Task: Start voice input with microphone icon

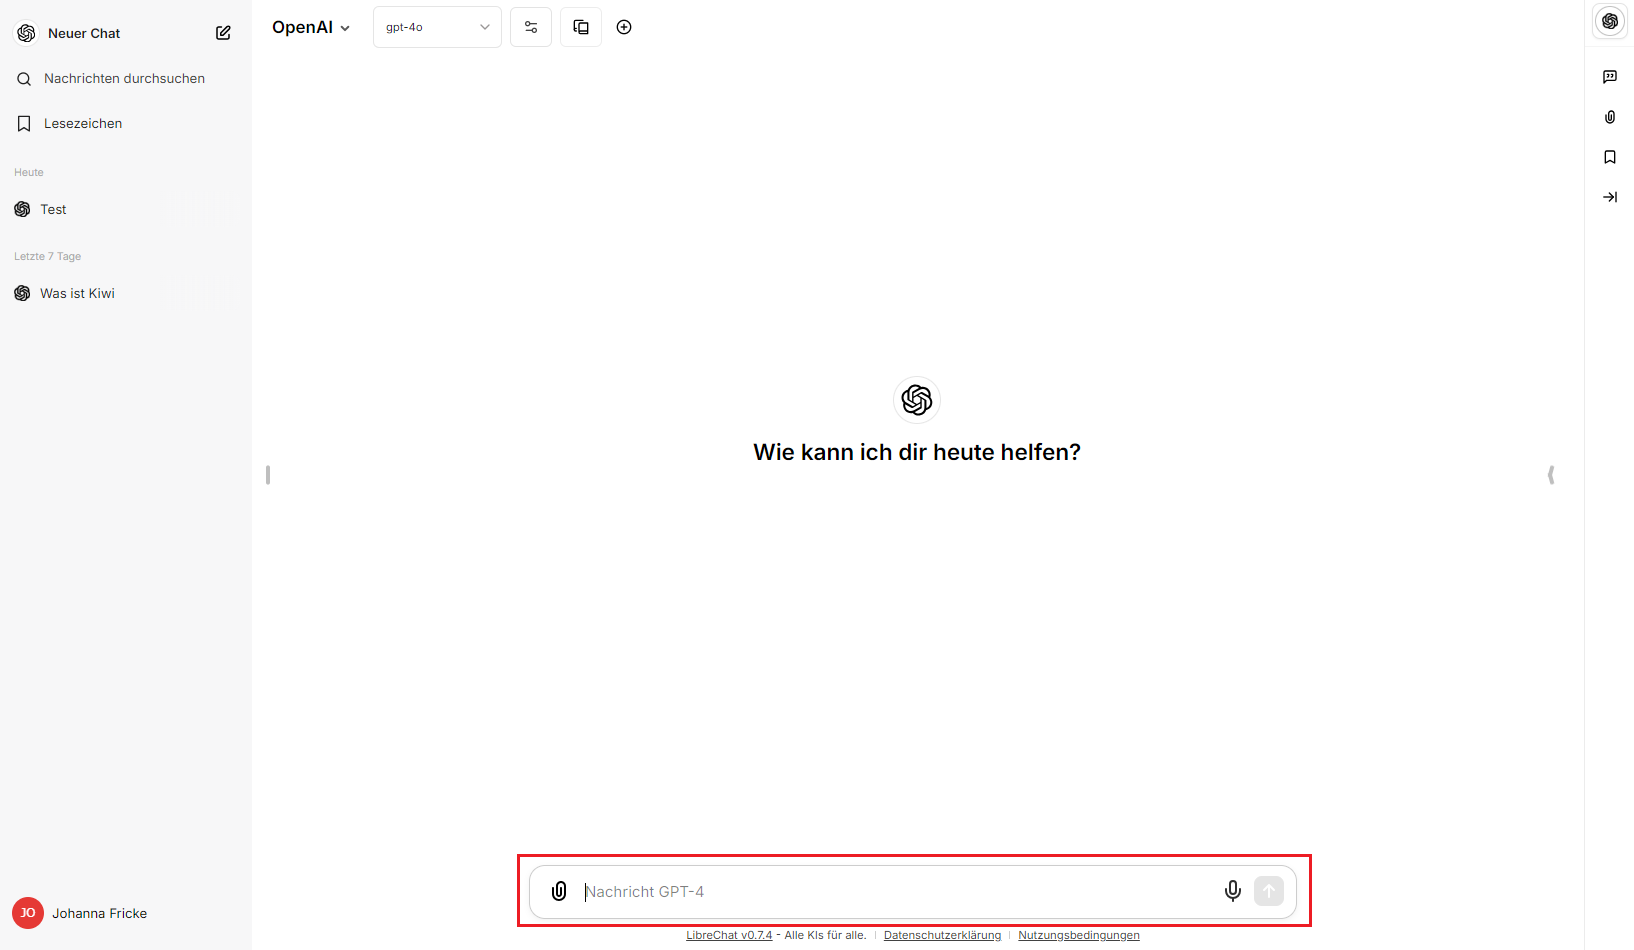Action: tap(1233, 891)
